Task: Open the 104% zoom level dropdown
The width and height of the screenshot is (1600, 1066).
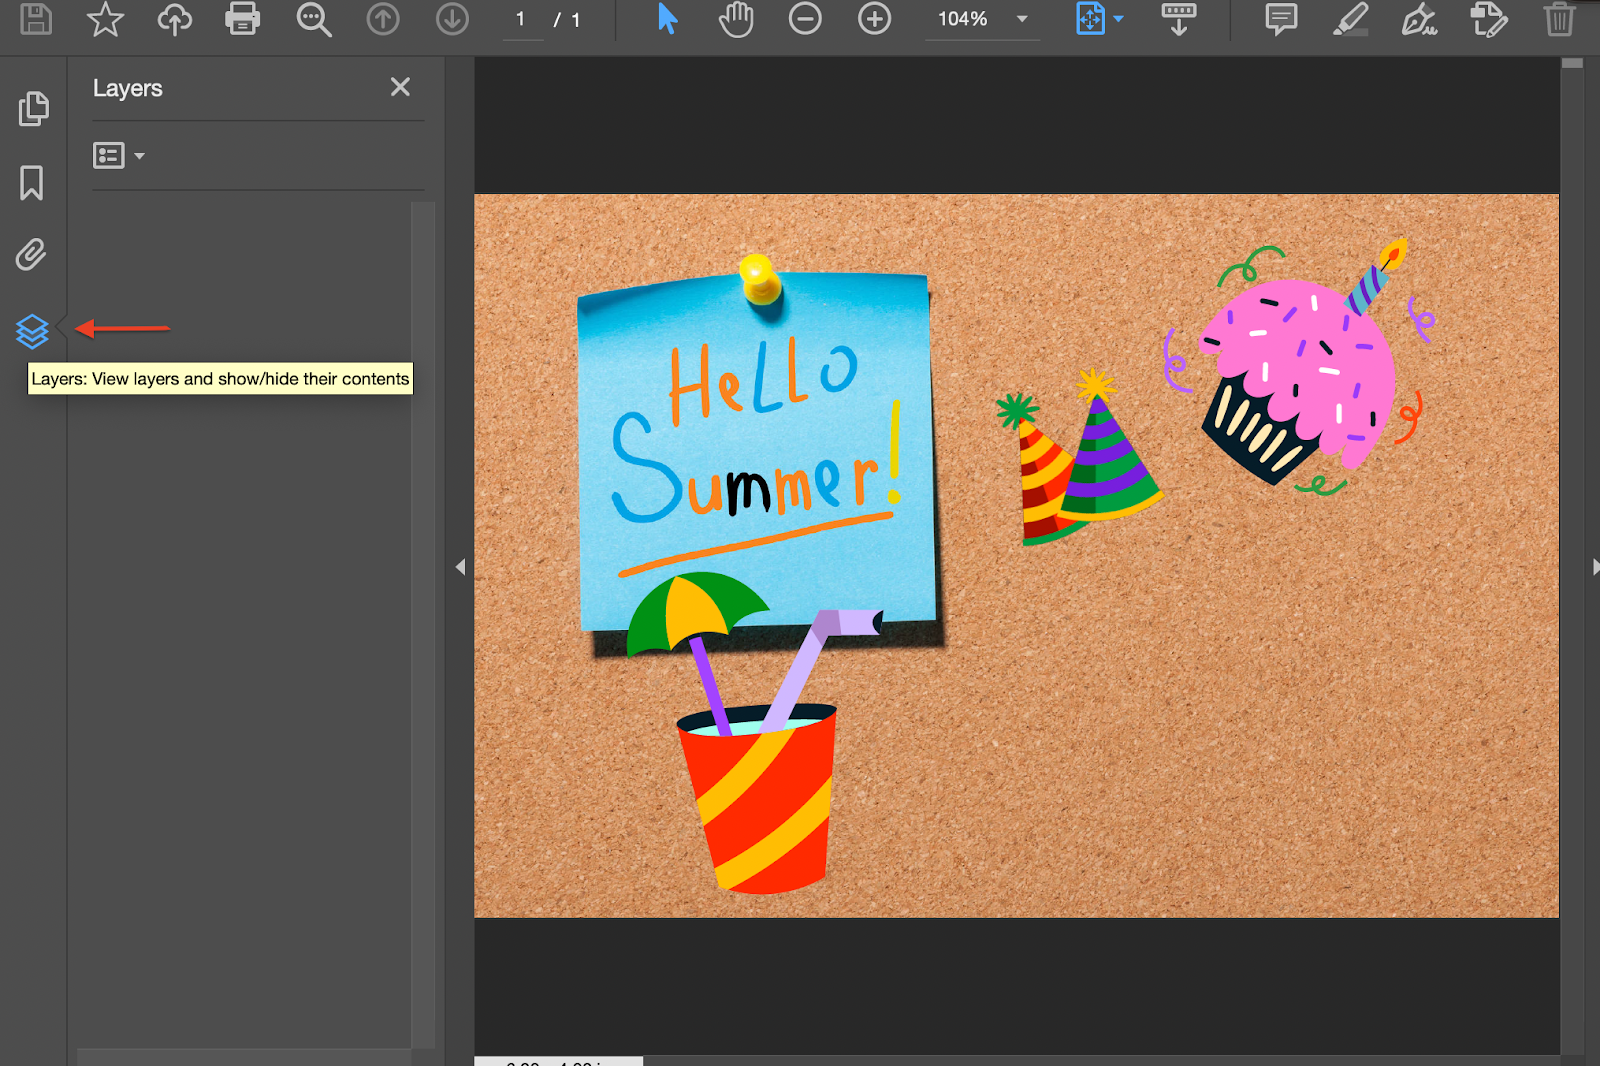Action: tap(1021, 19)
